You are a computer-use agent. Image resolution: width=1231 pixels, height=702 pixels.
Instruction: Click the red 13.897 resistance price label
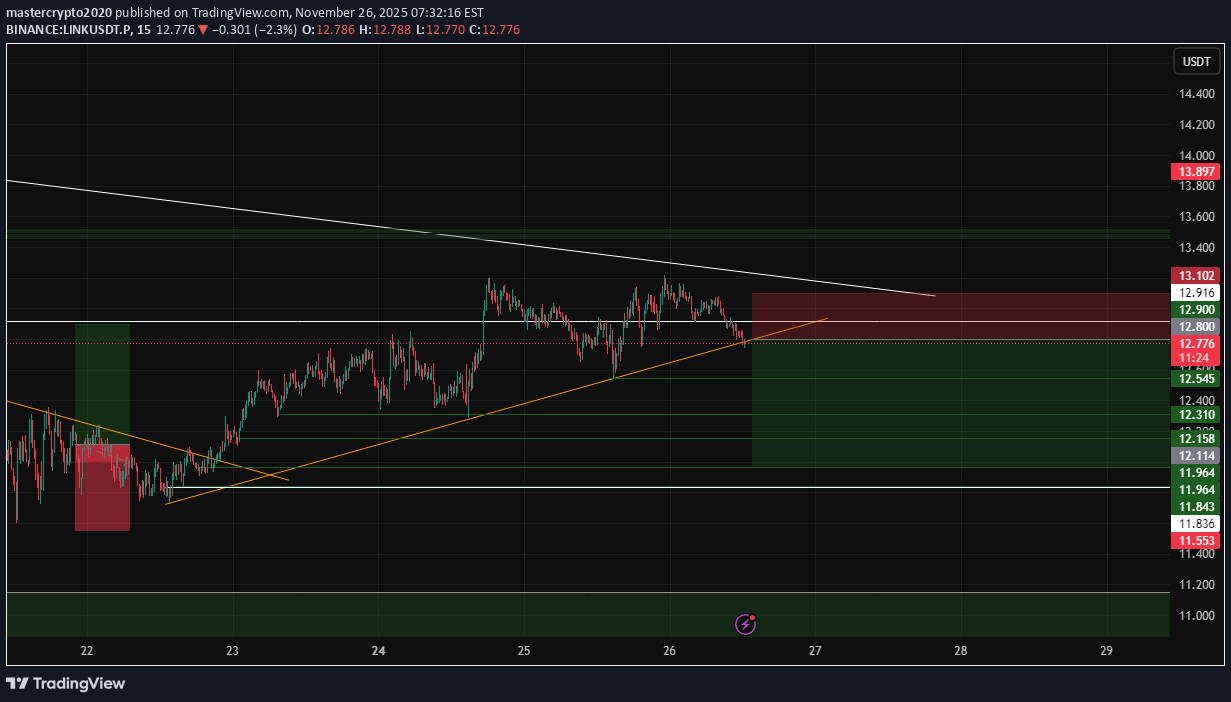point(1196,171)
